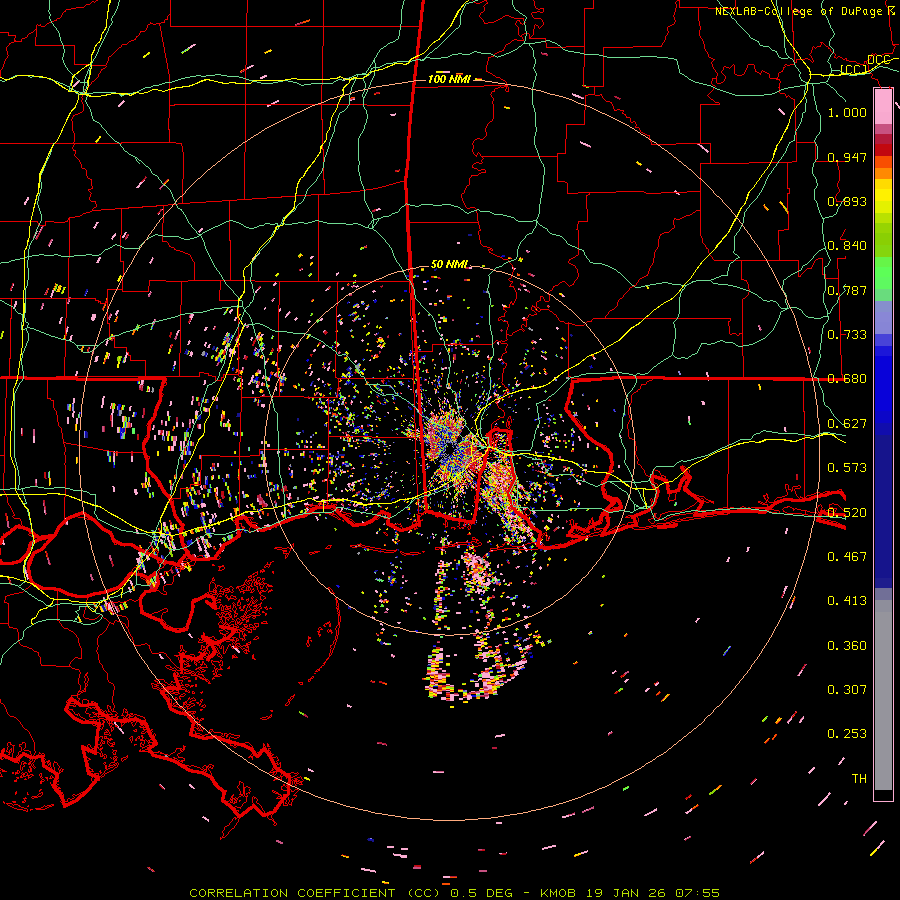Click the 0.733 scale value
Image resolution: width=900 pixels, height=900 pixels.
point(847,334)
